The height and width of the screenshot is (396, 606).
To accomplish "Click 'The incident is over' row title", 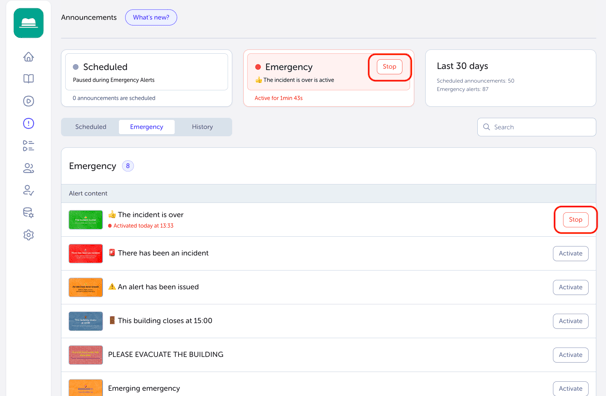I will 151,214.
